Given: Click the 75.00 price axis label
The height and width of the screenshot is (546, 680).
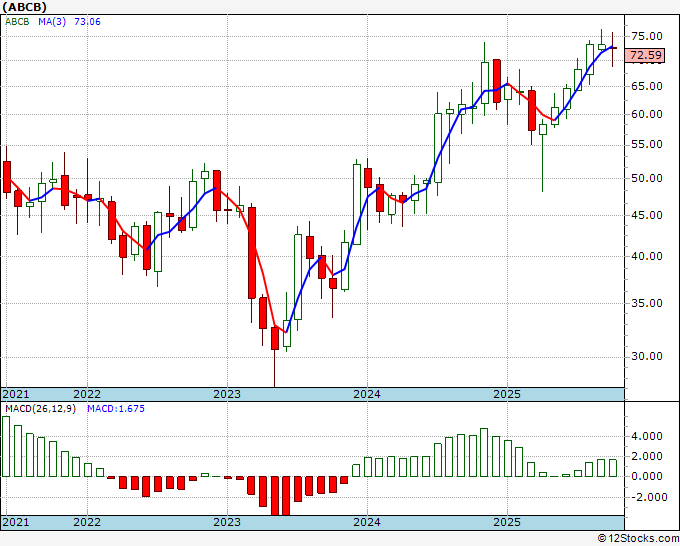Looking at the screenshot, I should click(x=647, y=36).
